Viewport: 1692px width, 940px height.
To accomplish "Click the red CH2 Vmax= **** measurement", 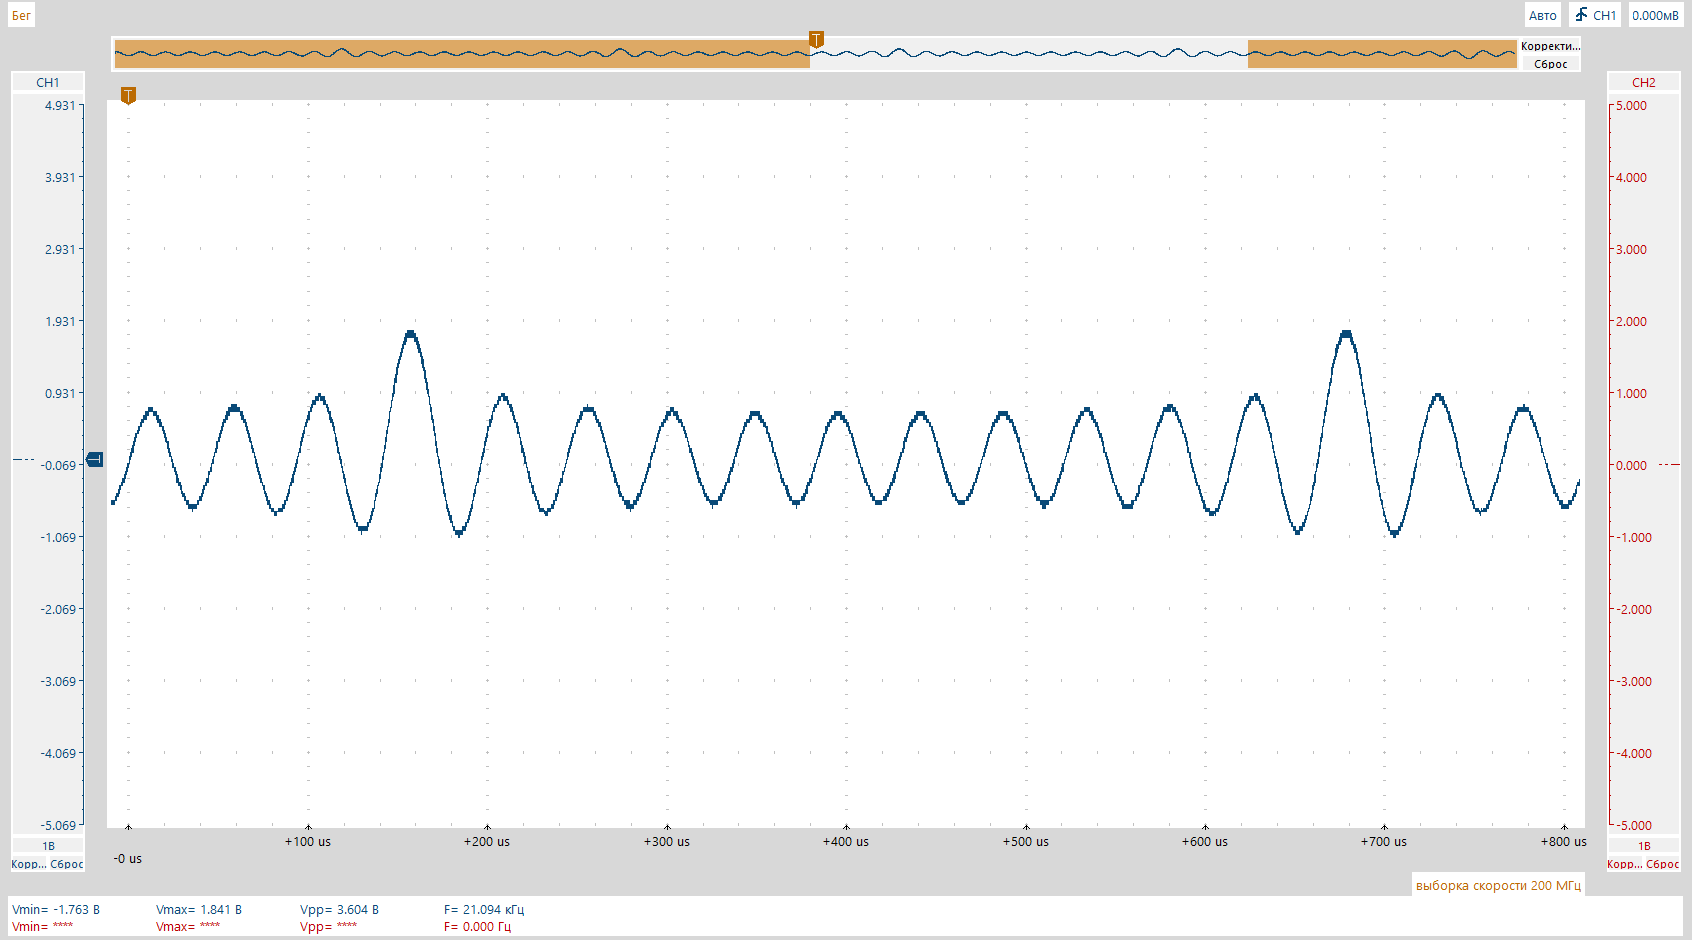I will (x=188, y=926).
